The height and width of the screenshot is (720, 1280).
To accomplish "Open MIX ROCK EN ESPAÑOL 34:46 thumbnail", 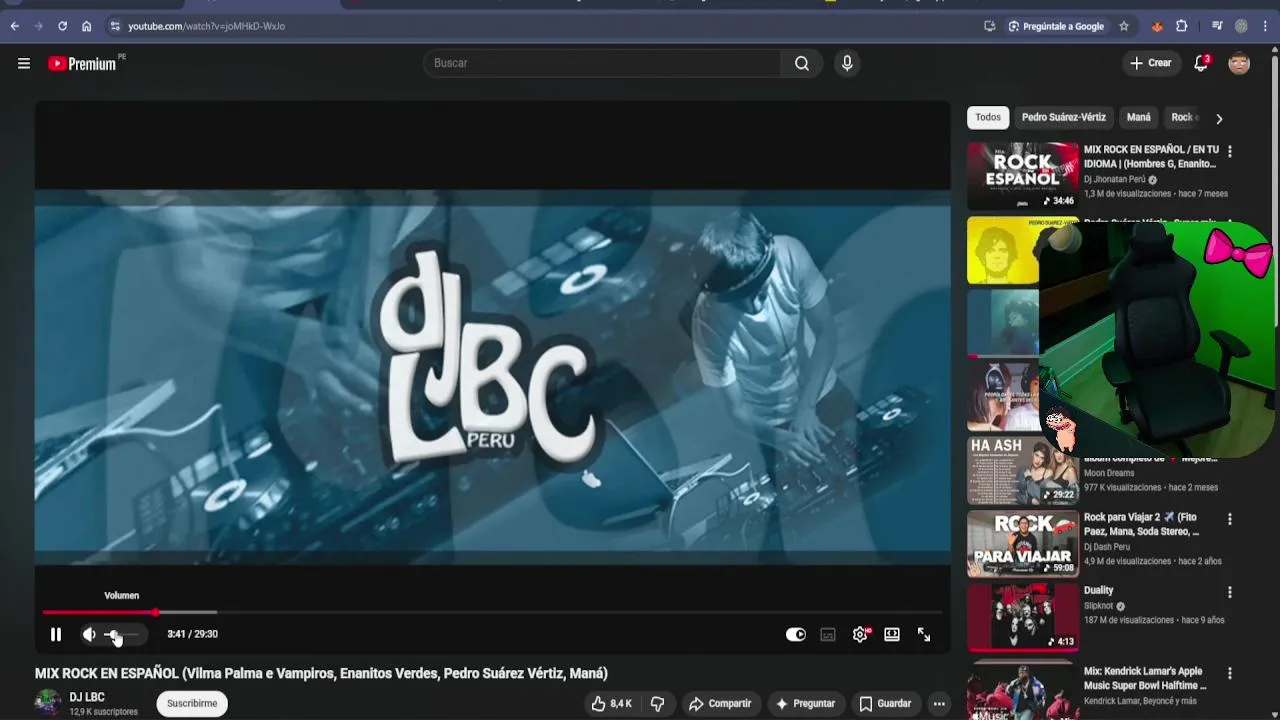I will (1023, 175).
